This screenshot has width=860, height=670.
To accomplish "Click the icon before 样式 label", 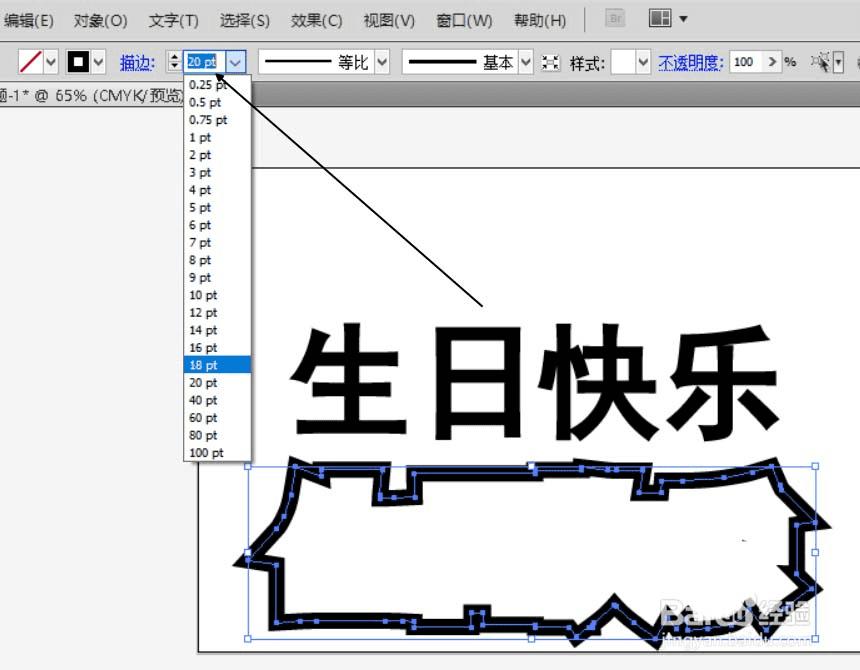I will click(551, 63).
